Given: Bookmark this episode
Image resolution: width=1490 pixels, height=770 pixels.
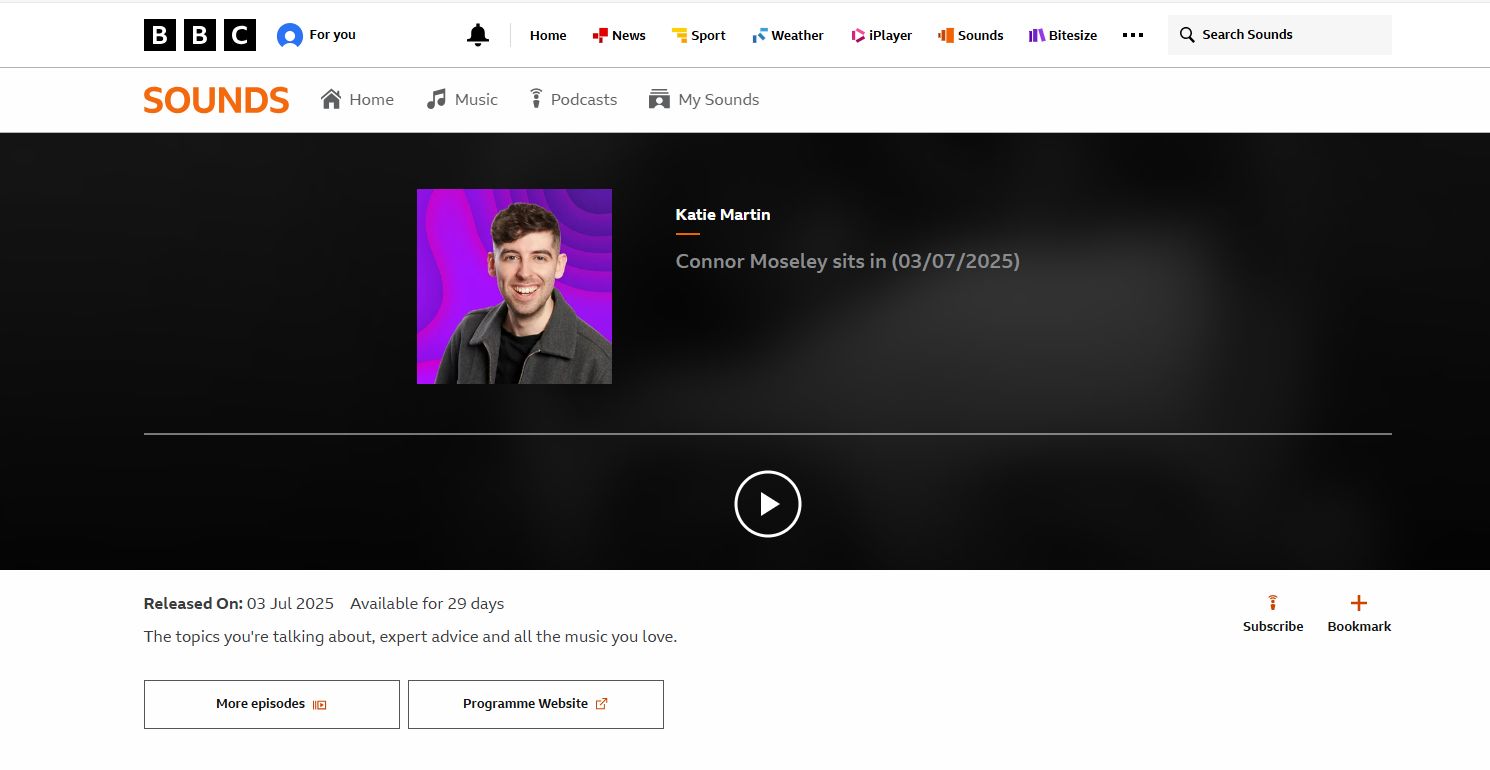Looking at the screenshot, I should coord(1359,614).
